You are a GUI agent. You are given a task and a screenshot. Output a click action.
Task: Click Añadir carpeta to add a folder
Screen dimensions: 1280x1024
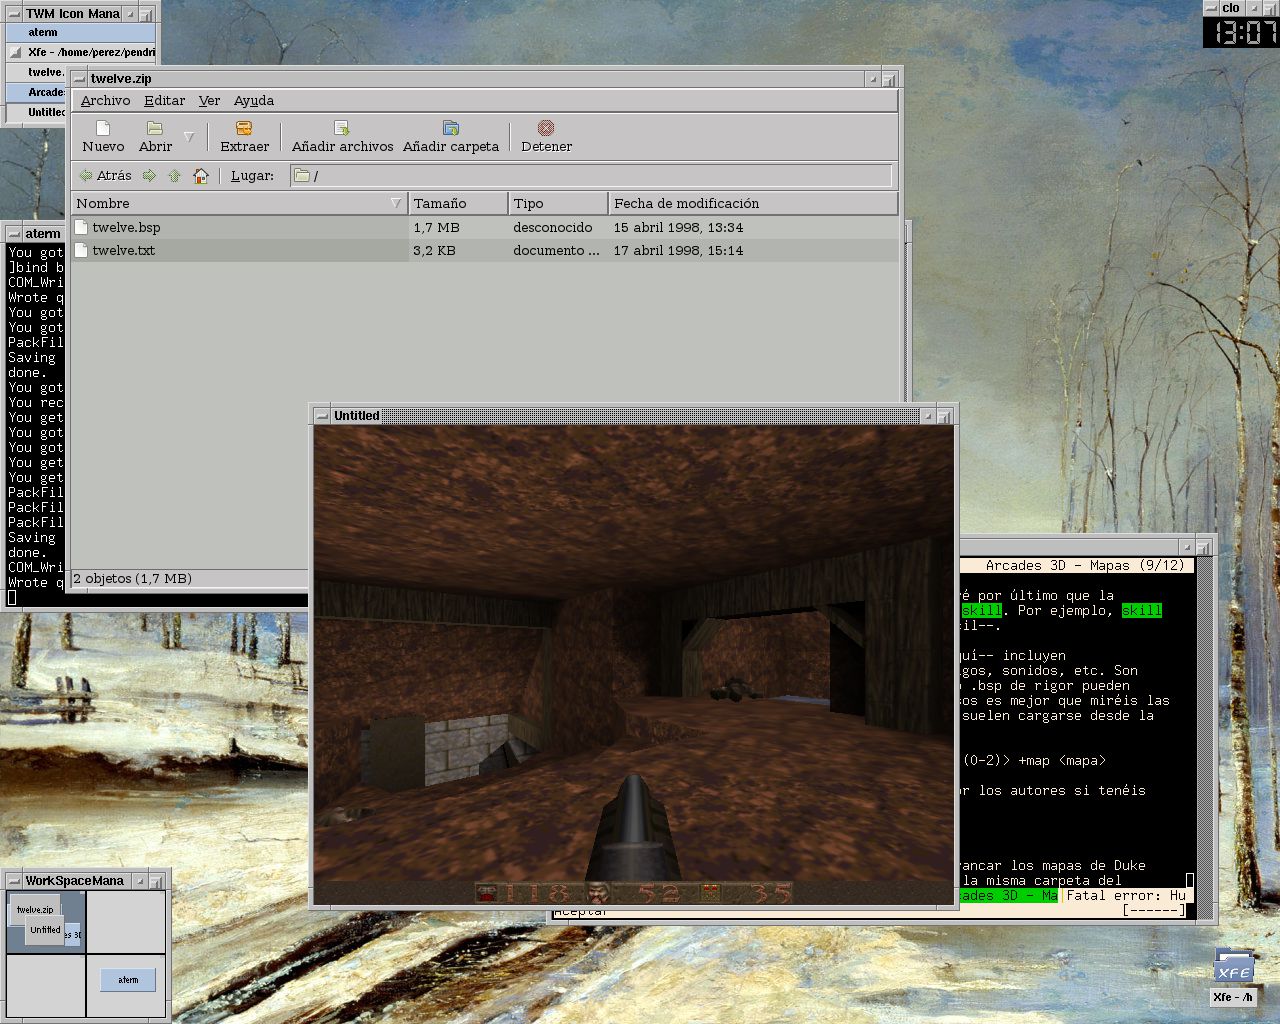click(451, 137)
